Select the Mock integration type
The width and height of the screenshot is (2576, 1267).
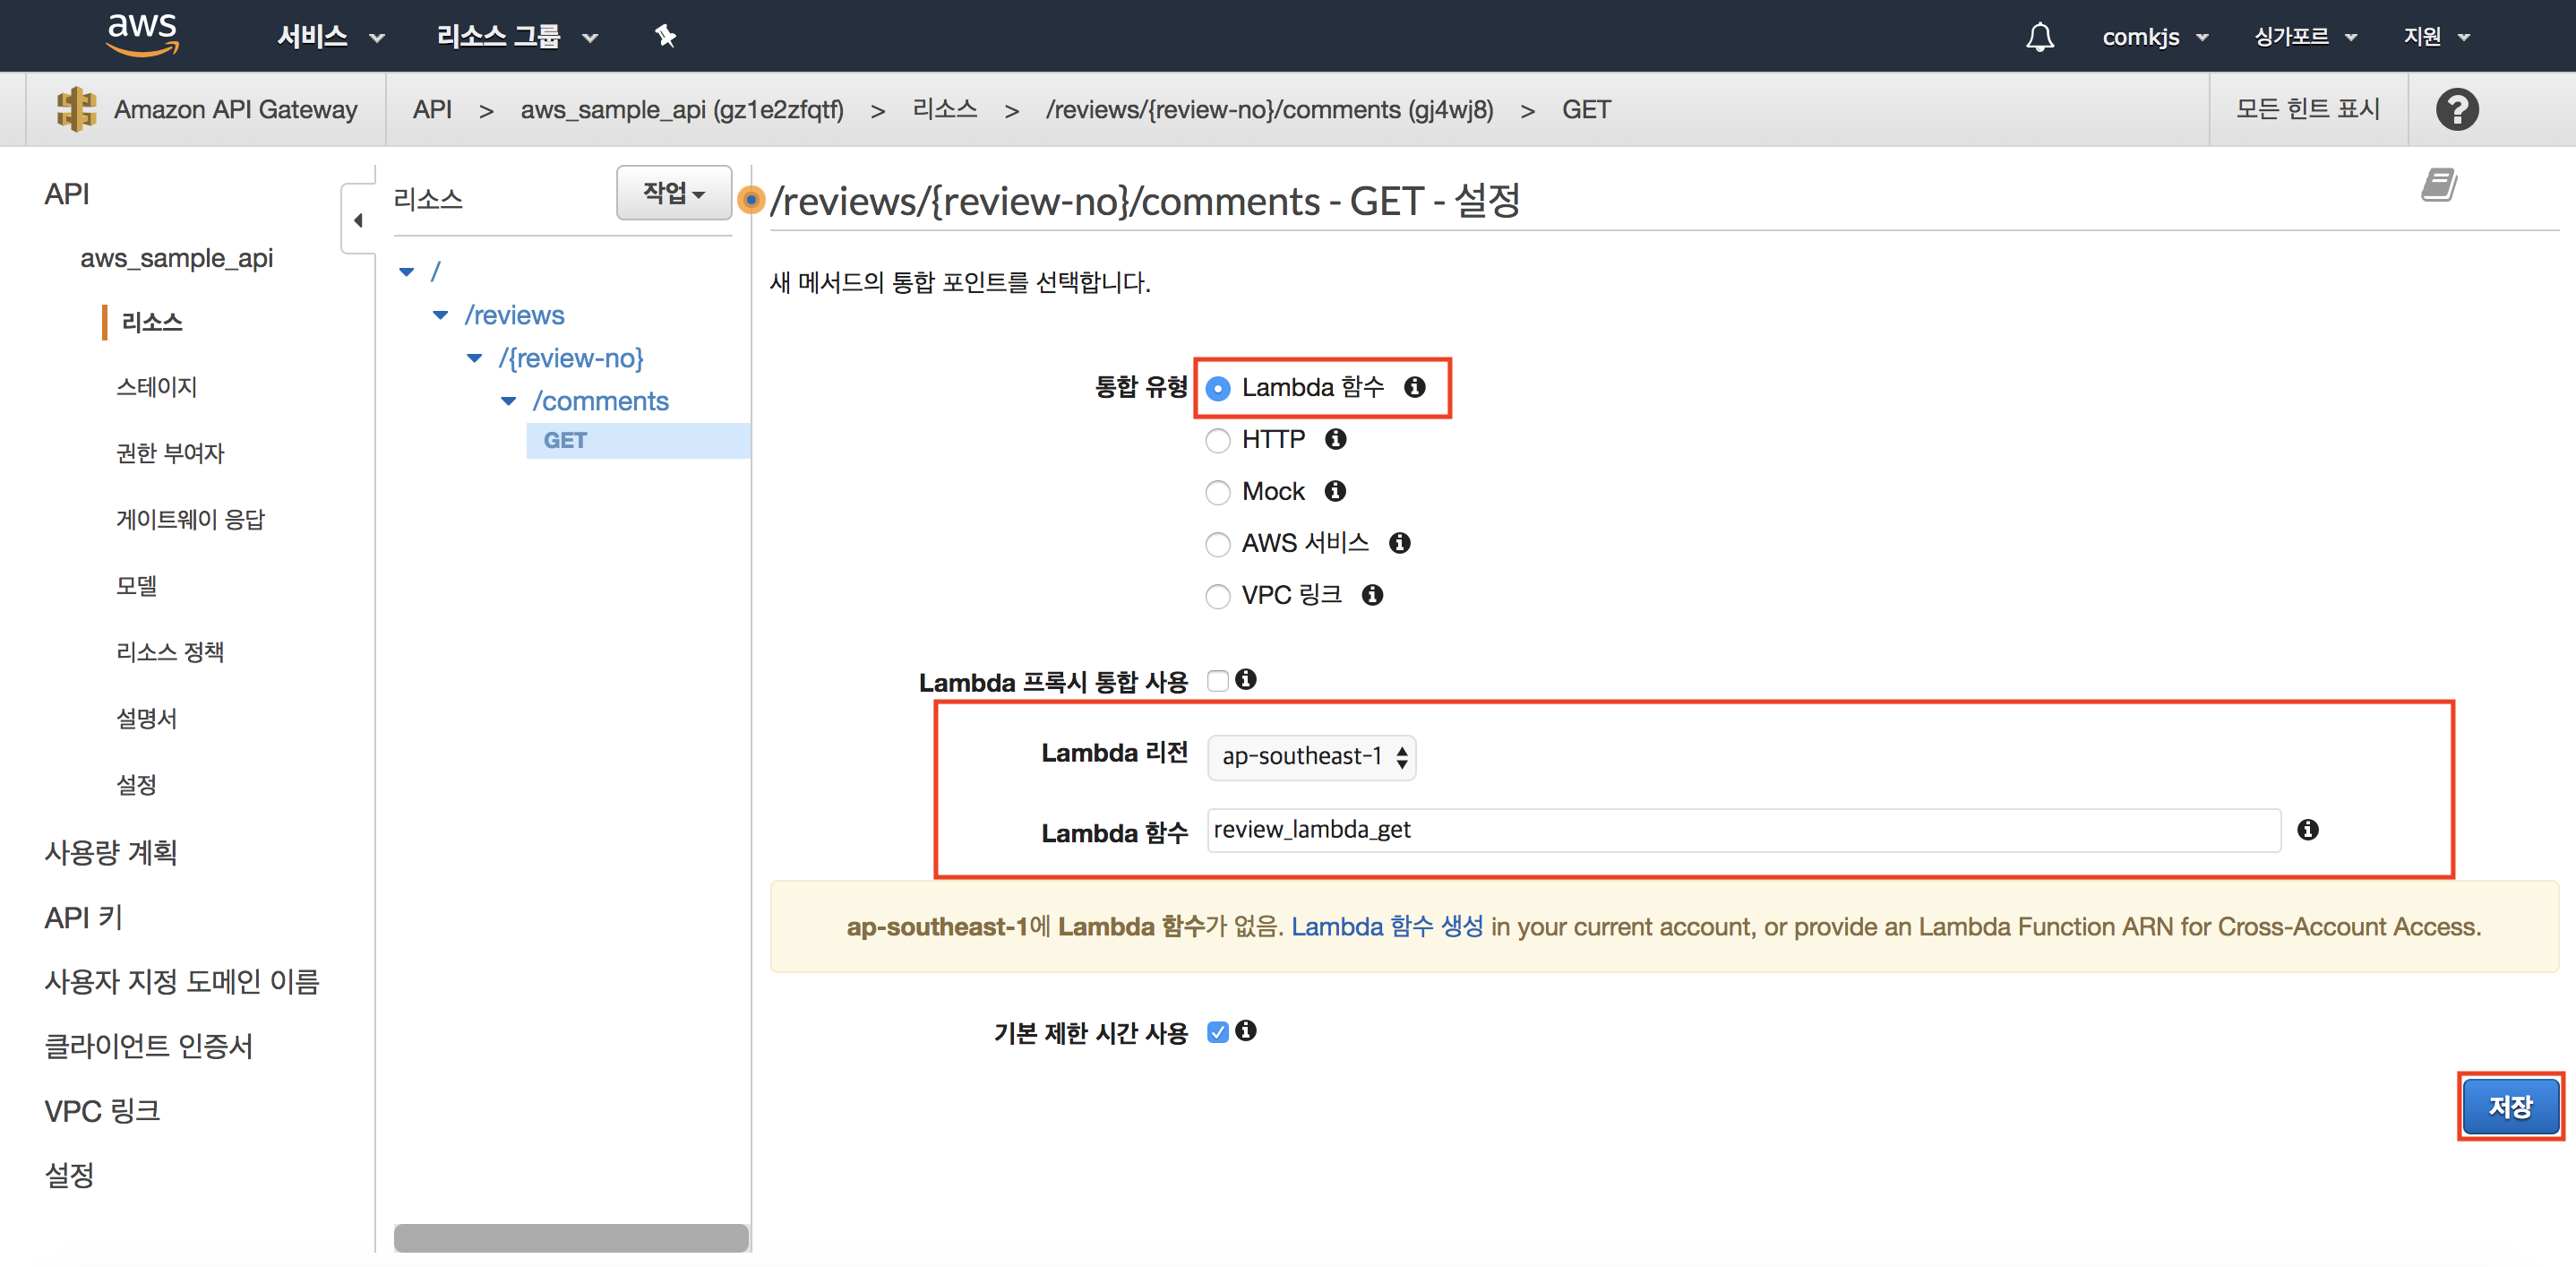[x=1217, y=492]
